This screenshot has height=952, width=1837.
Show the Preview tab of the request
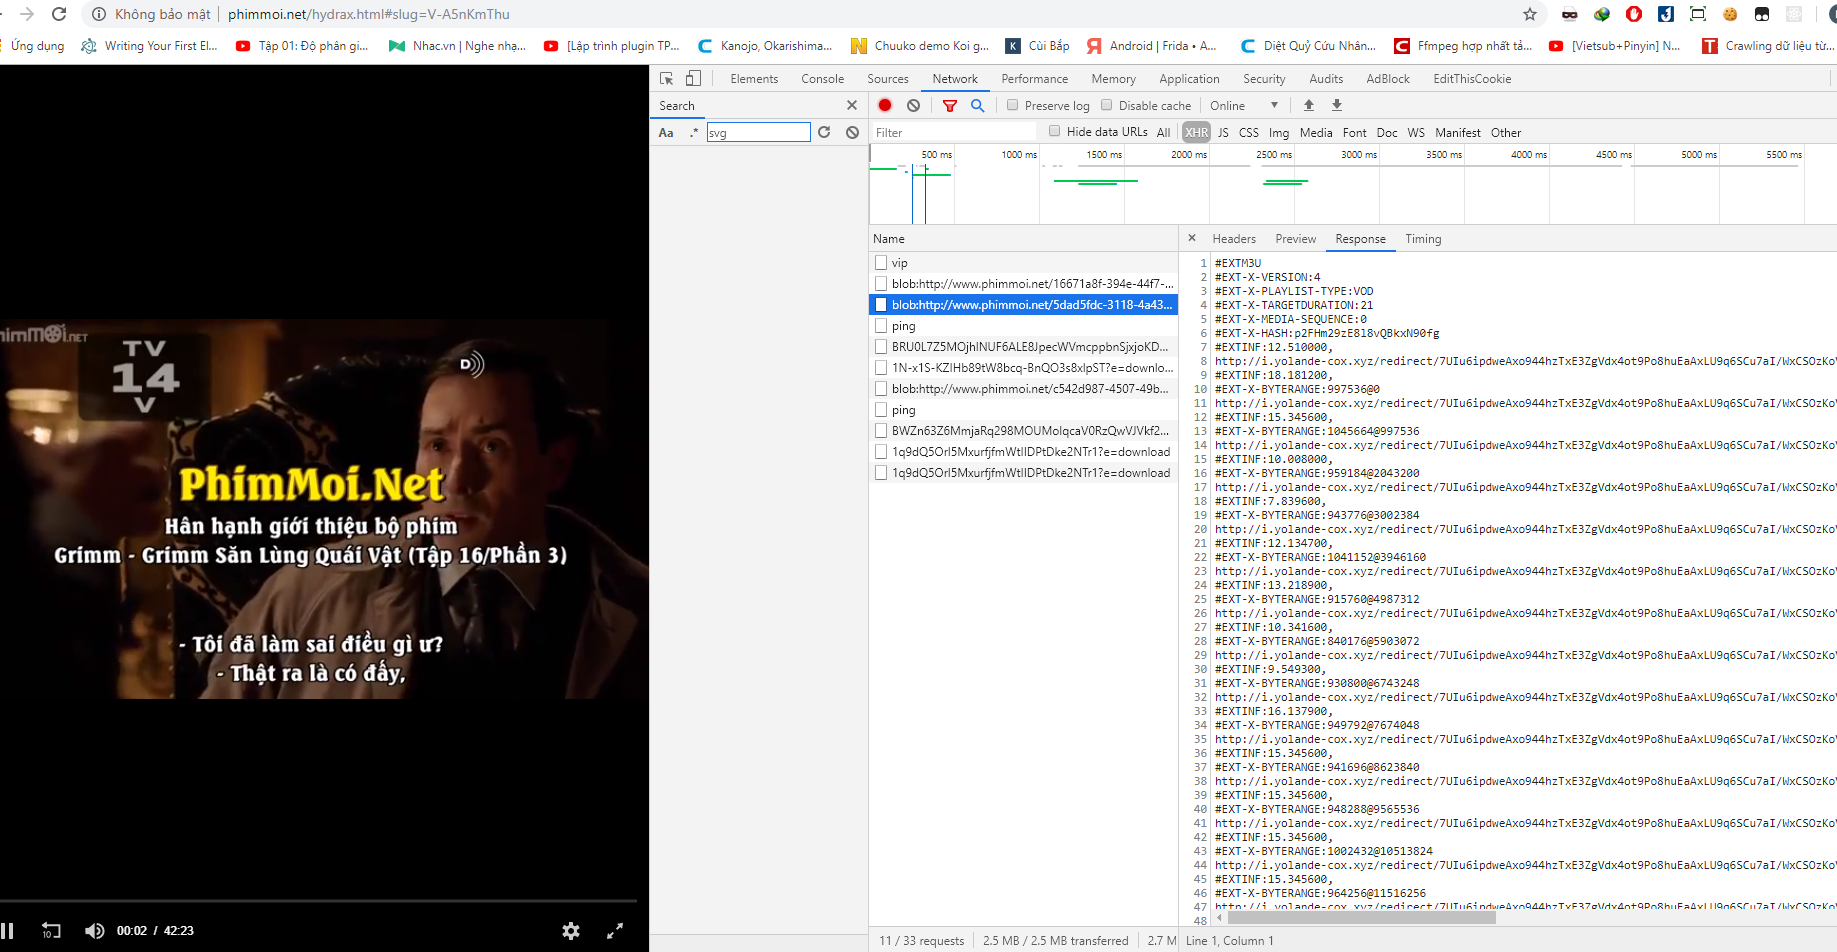1296,238
